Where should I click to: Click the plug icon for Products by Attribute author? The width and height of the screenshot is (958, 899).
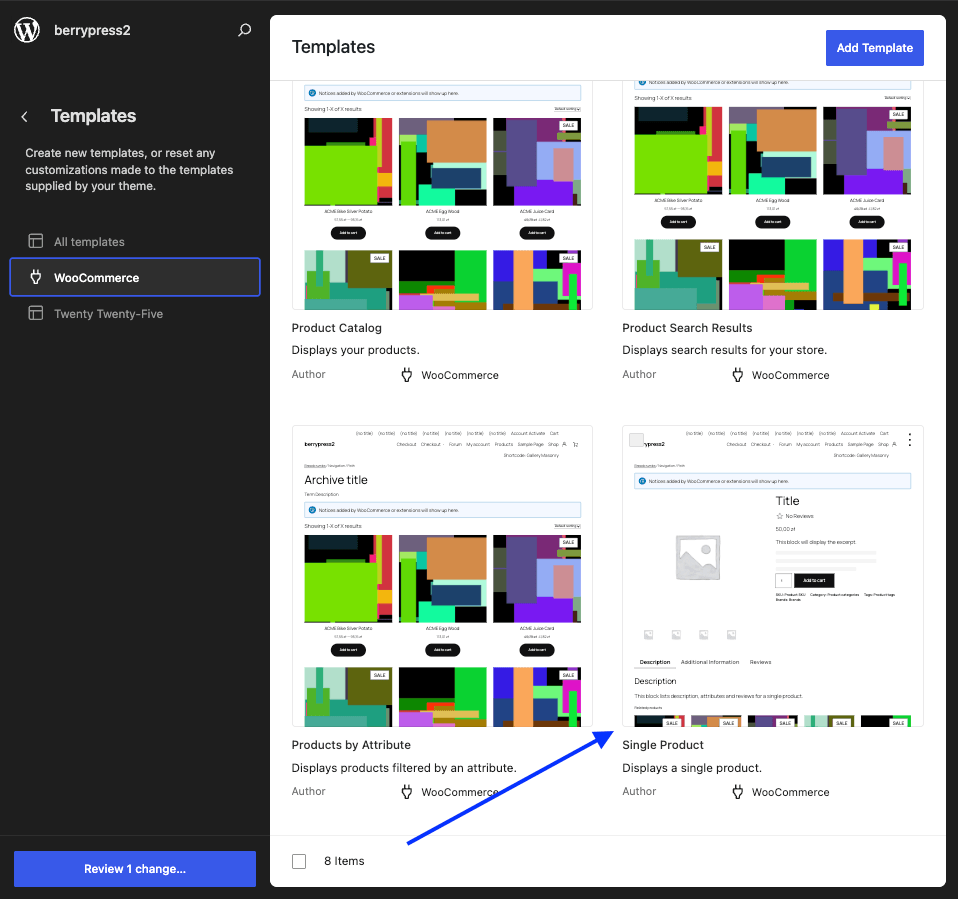point(407,792)
